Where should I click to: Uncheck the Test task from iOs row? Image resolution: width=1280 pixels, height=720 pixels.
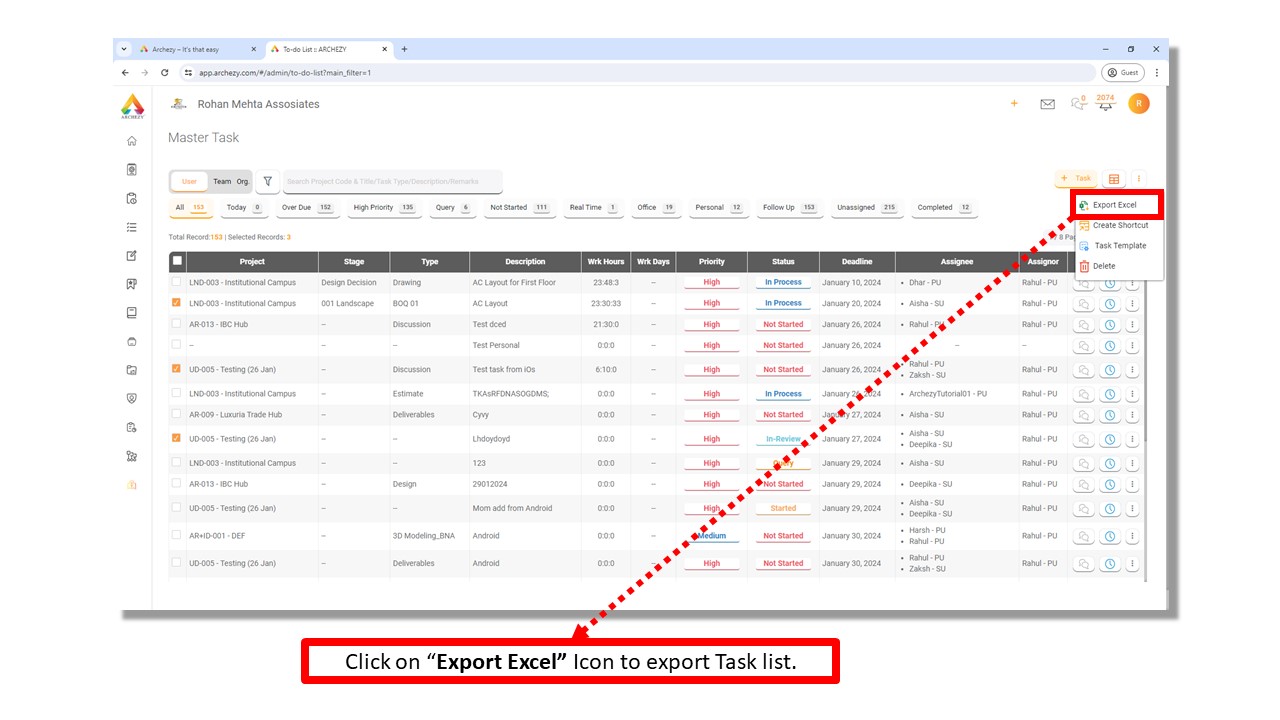pos(177,368)
